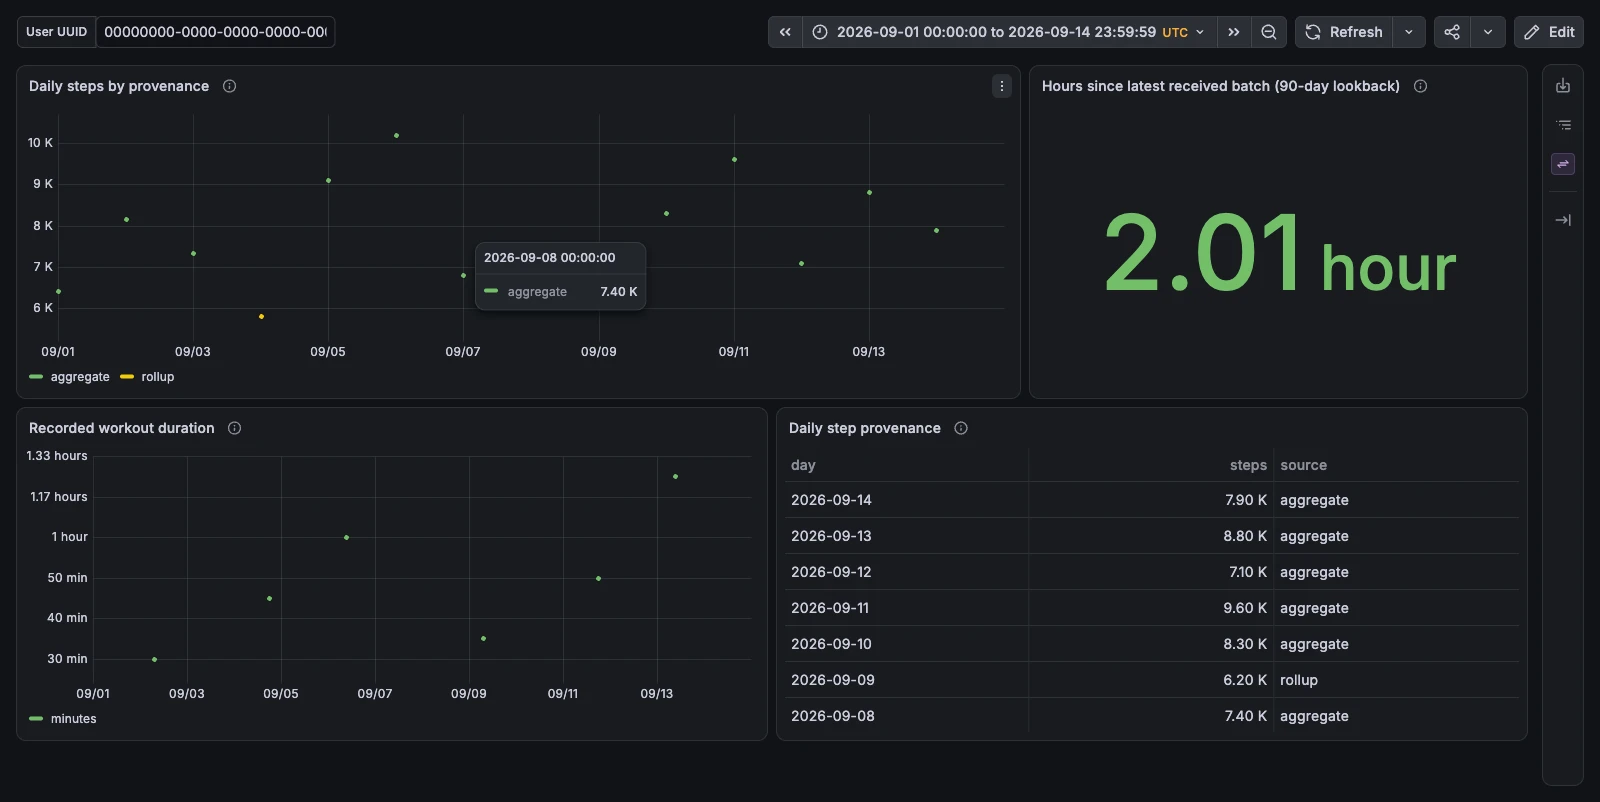Sort the table by the steps column header
The height and width of the screenshot is (802, 1600).
1248,465
